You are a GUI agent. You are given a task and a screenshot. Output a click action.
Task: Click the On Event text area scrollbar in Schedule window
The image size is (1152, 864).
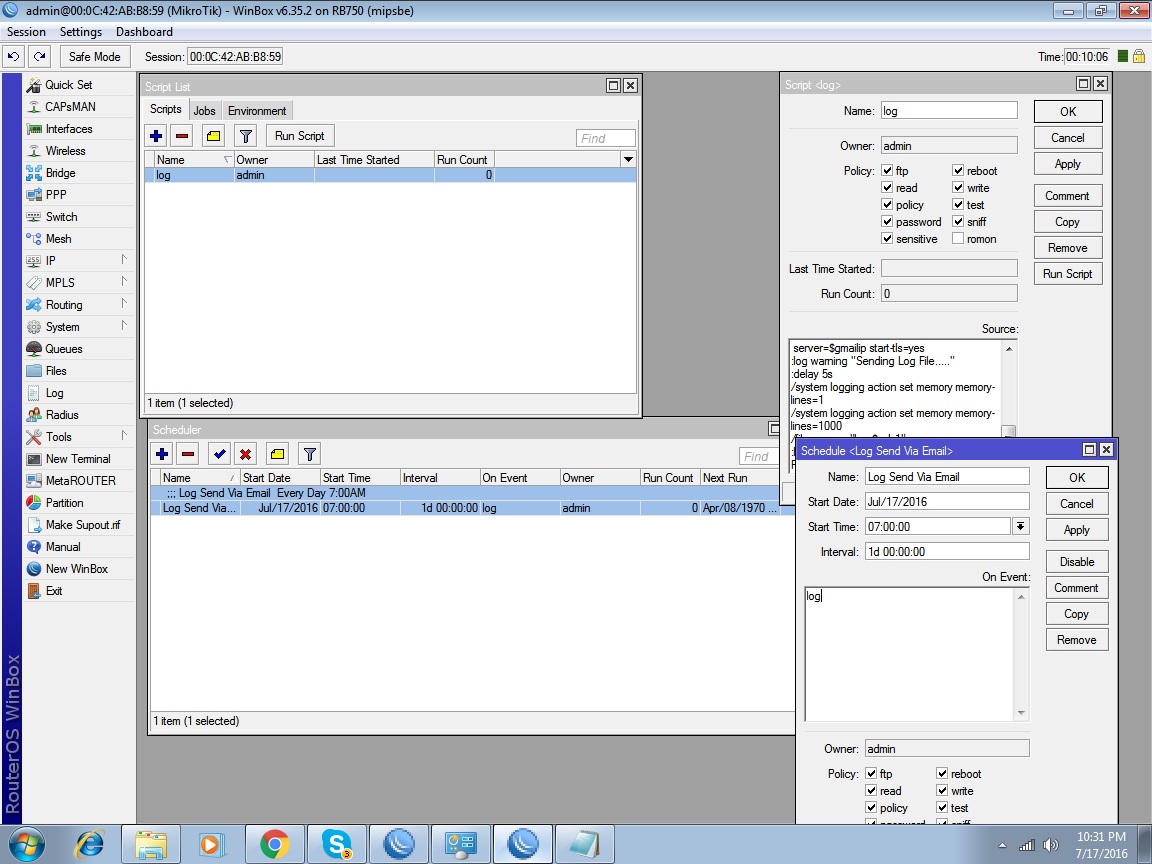(x=1020, y=655)
